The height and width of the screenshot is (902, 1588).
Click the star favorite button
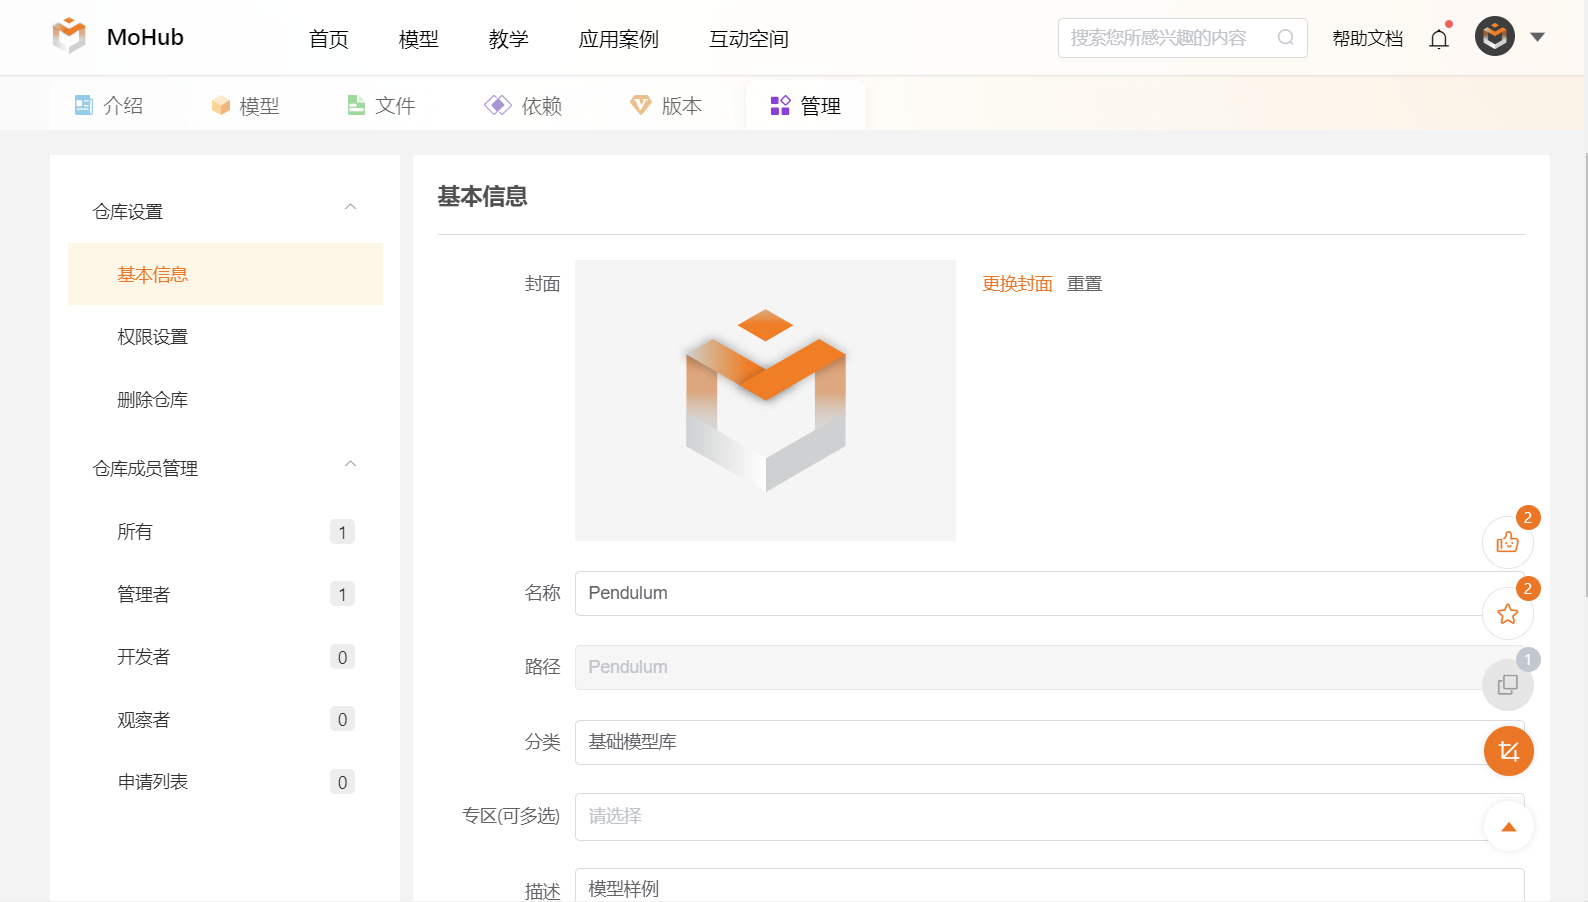click(x=1508, y=614)
